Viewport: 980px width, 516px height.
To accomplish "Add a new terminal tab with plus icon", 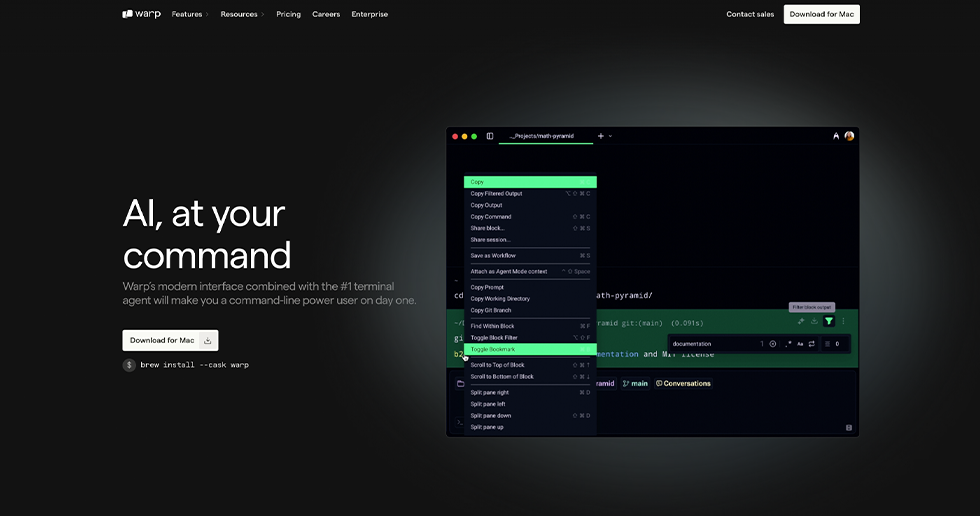I will coord(601,136).
